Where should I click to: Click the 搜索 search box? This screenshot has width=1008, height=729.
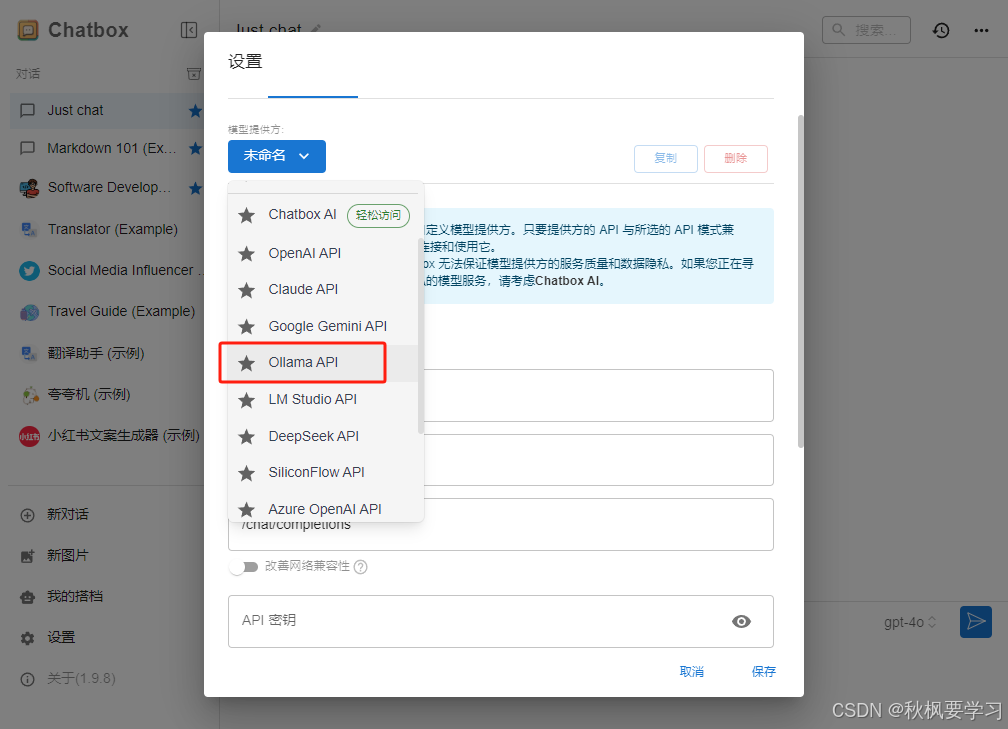coord(866,30)
